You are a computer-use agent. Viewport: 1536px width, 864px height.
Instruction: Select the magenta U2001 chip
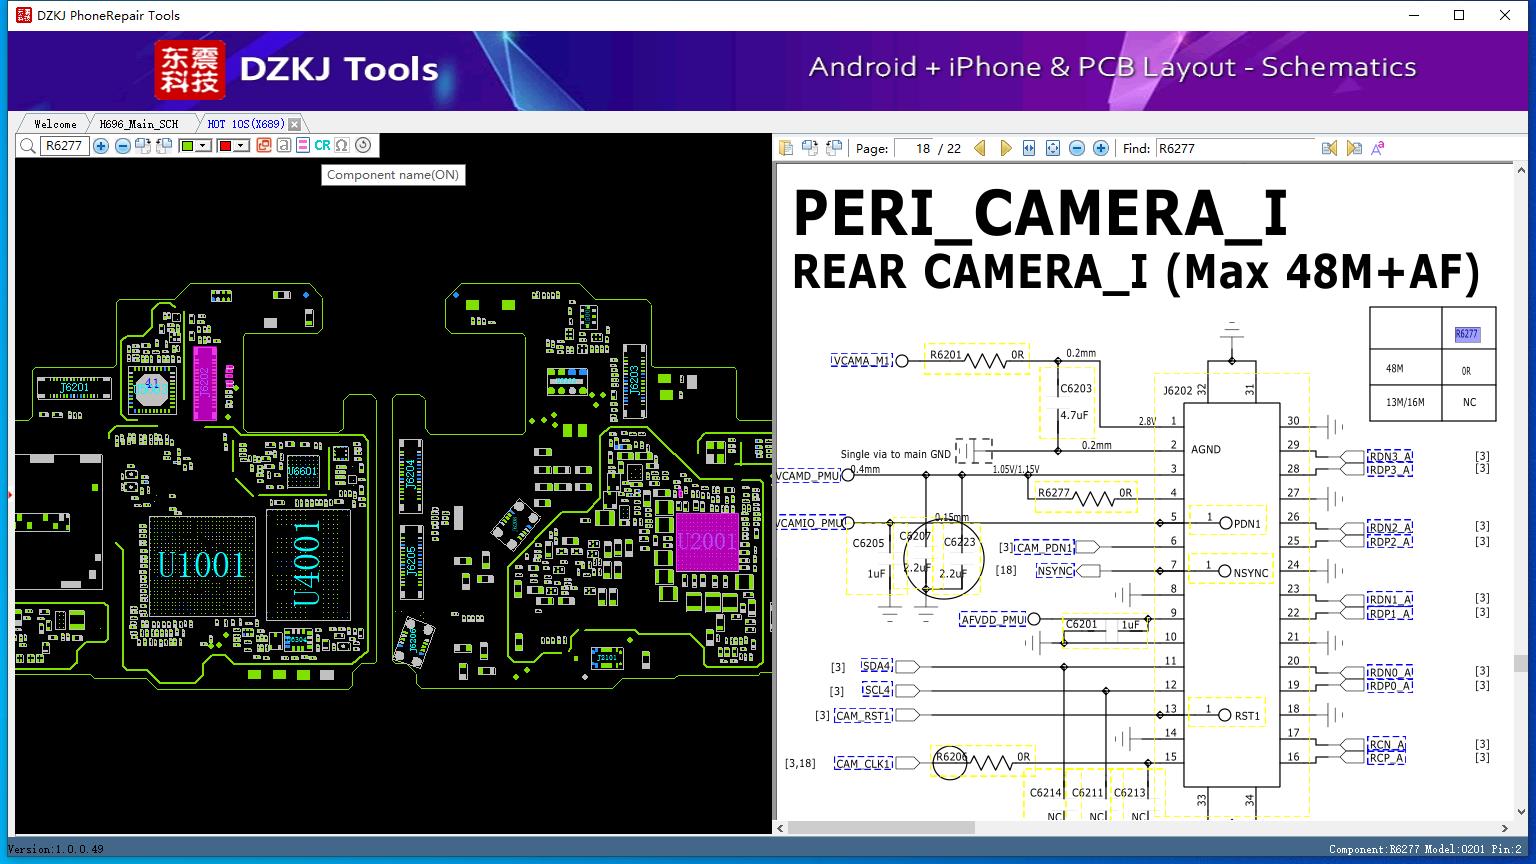pos(707,542)
